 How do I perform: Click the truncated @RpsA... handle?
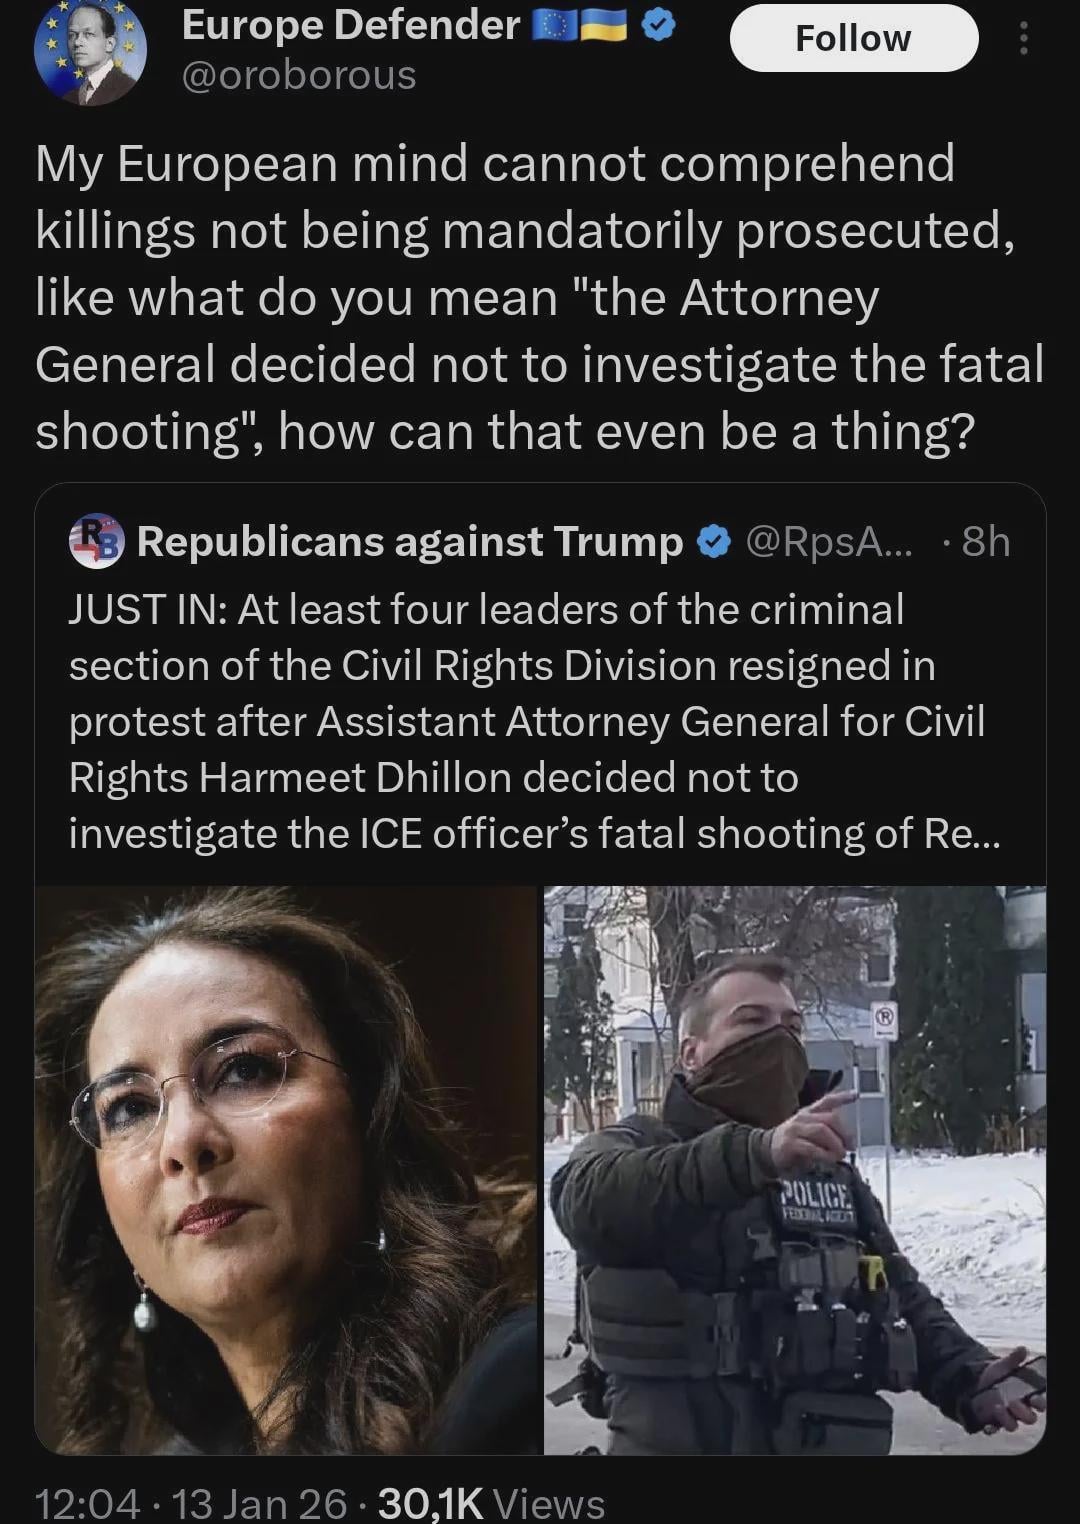tap(829, 542)
